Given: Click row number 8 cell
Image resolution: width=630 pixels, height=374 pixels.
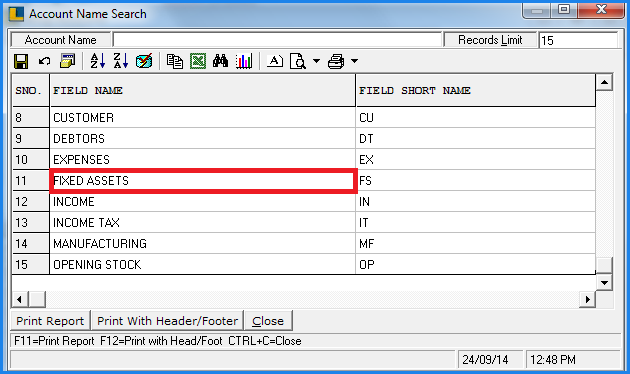Looking at the screenshot, I should tap(31, 118).
